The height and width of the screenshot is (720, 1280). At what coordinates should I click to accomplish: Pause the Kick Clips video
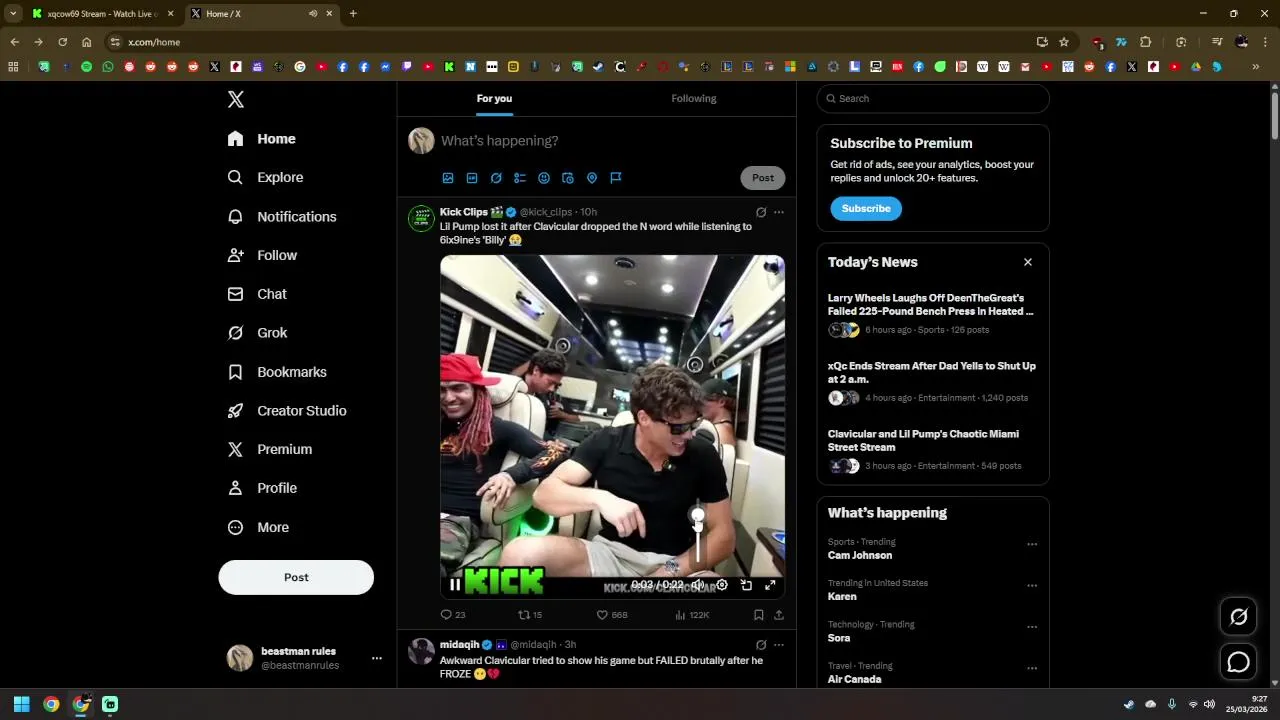(455, 585)
